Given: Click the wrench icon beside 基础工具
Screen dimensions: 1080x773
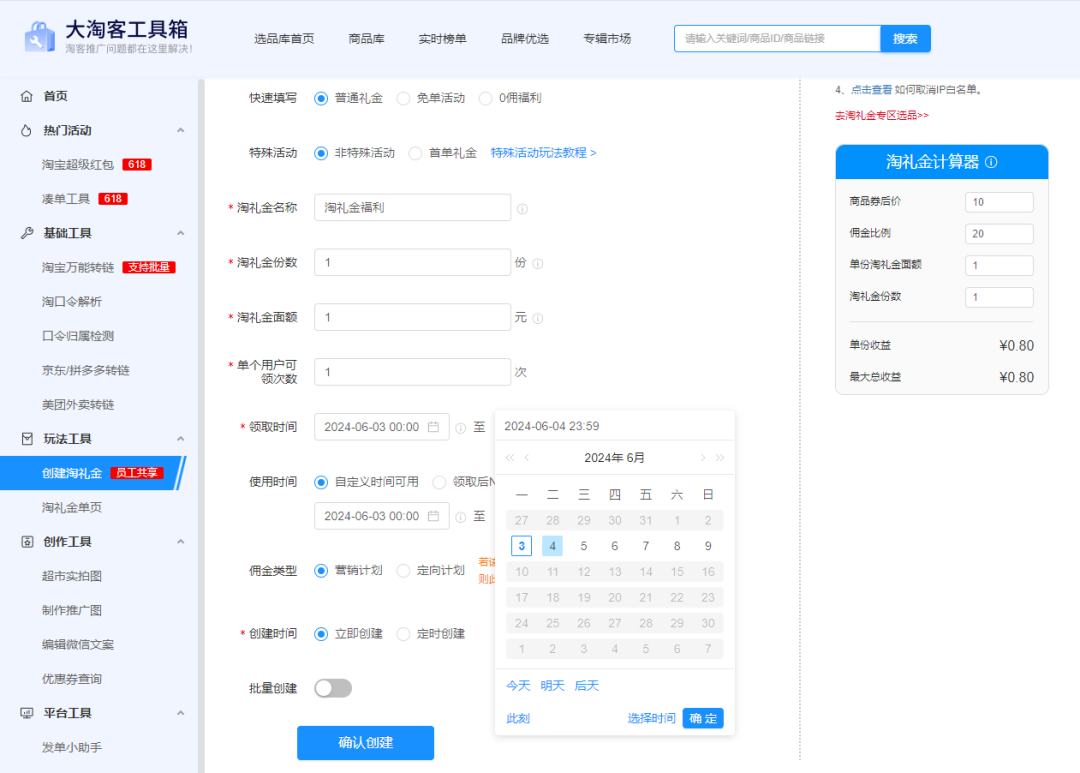Looking at the screenshot, I should coord(26,233).
